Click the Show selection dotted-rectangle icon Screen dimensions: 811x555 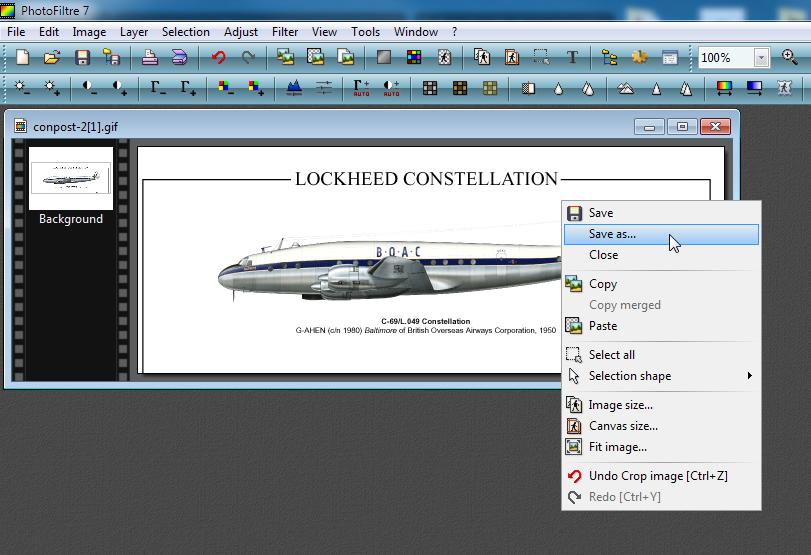click(x=542, y=57)
